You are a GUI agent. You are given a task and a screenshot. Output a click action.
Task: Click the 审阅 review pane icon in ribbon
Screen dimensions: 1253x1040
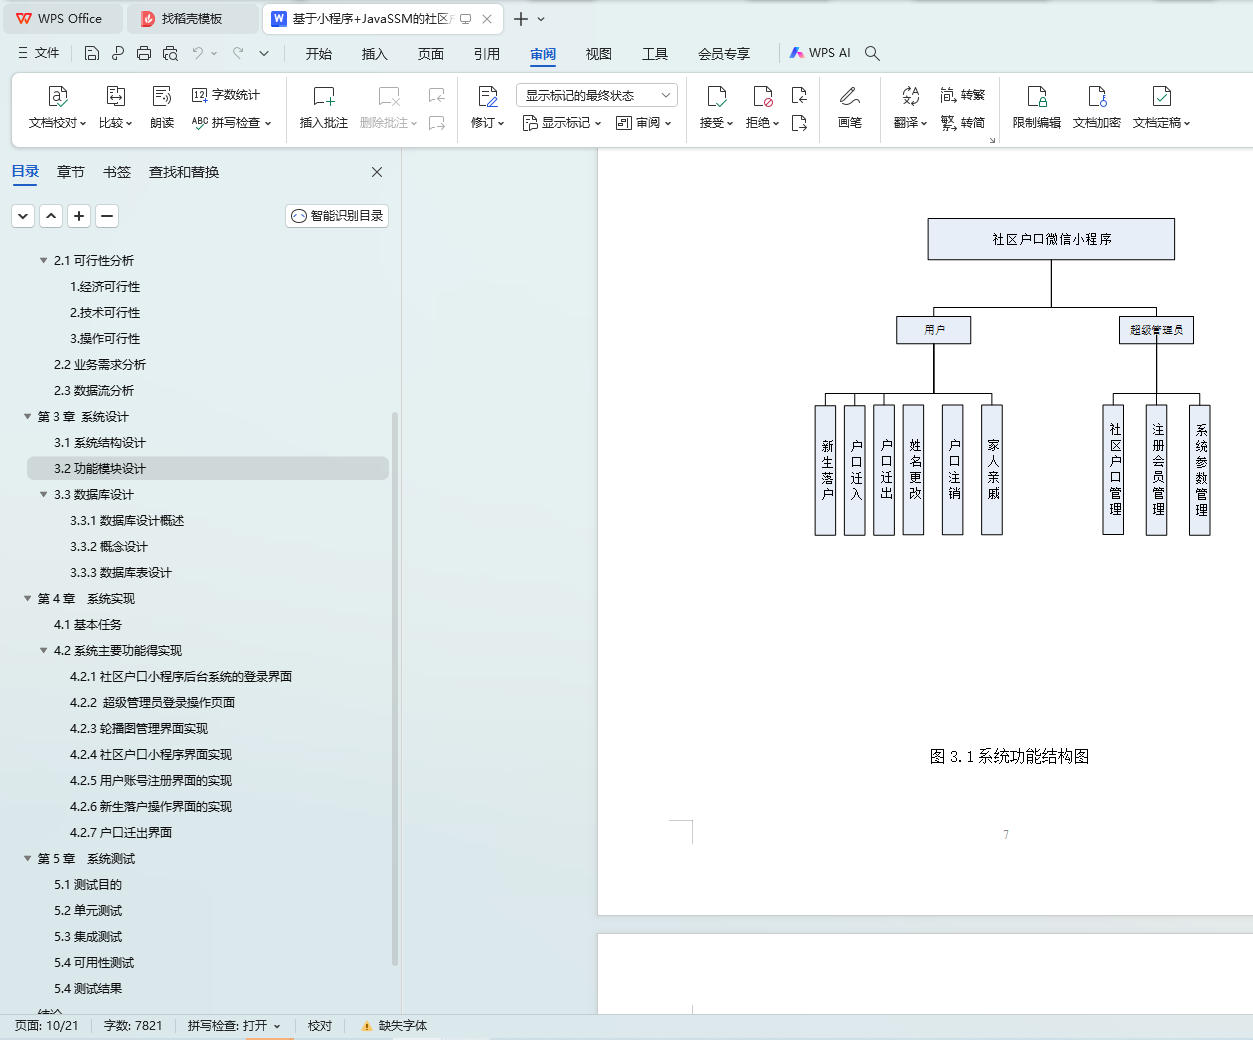pos(623,123)
